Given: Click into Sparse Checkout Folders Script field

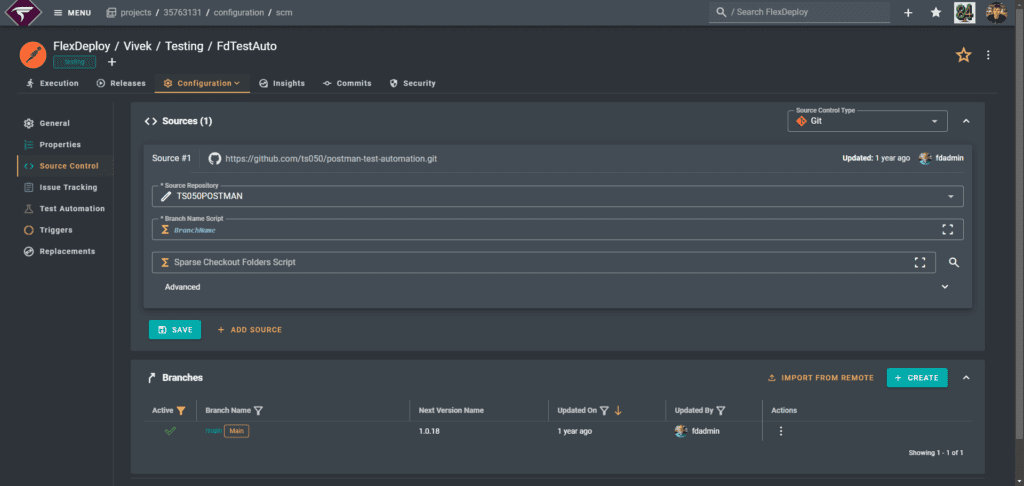Looking at the screenshot, I should [x=543, y=263].
